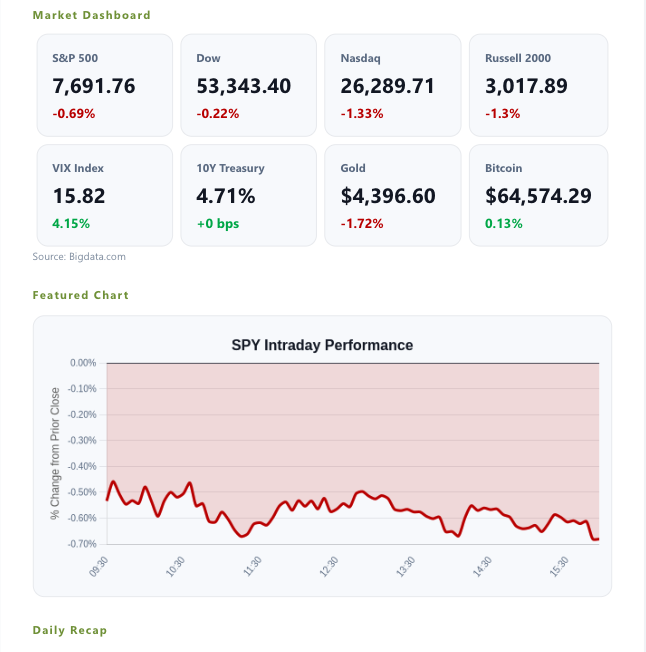Select the Bitcoin price card
This screenshot has height=652, width=646.
539,195
